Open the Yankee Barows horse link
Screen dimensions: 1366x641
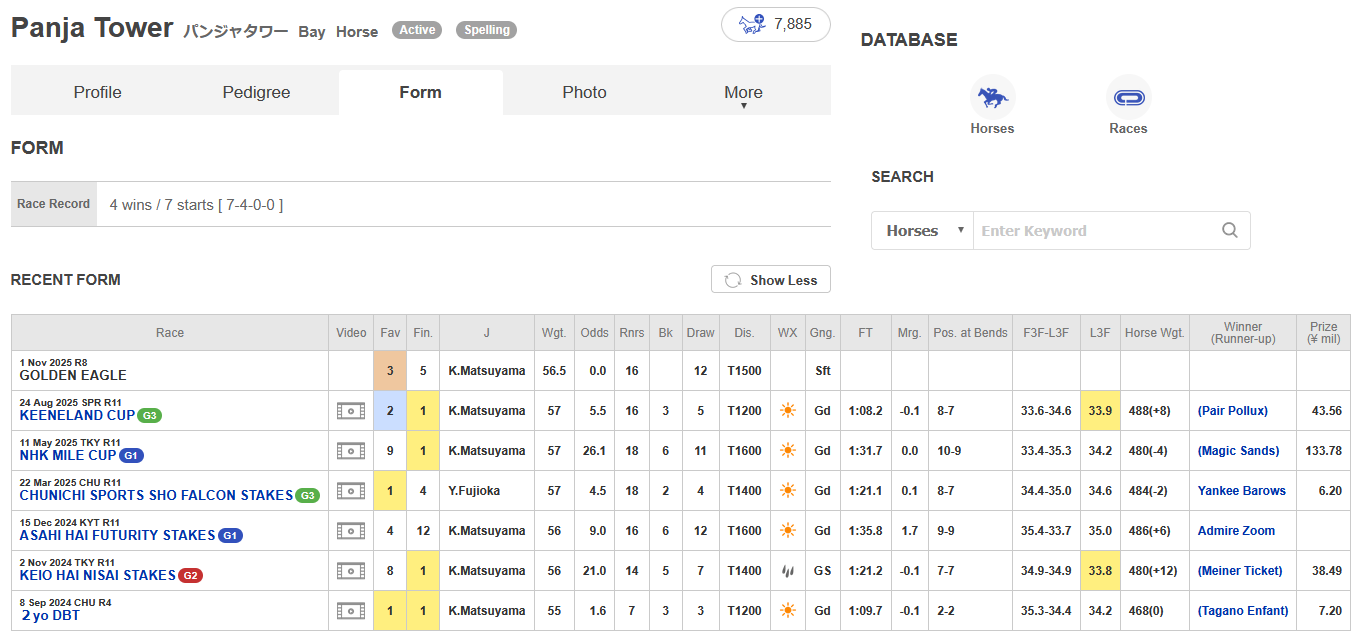point(1242,491)
